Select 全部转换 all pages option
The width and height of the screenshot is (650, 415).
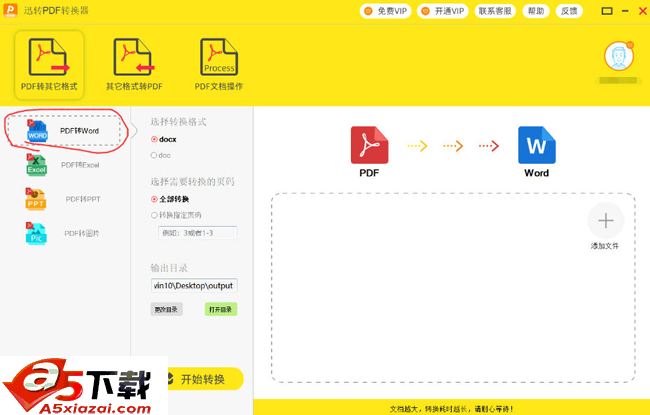[x=170, y=199]
